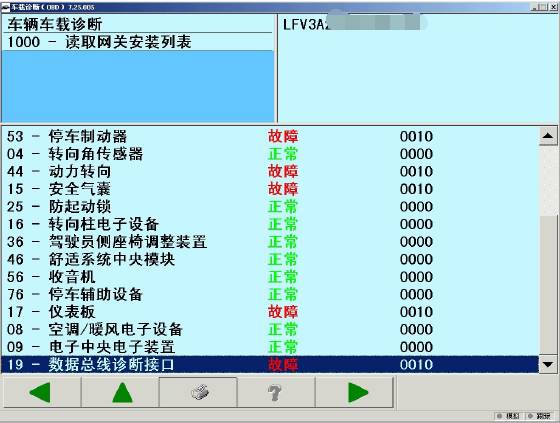Open help with the question mark button

pyautogui.click(x=276, y=392)
